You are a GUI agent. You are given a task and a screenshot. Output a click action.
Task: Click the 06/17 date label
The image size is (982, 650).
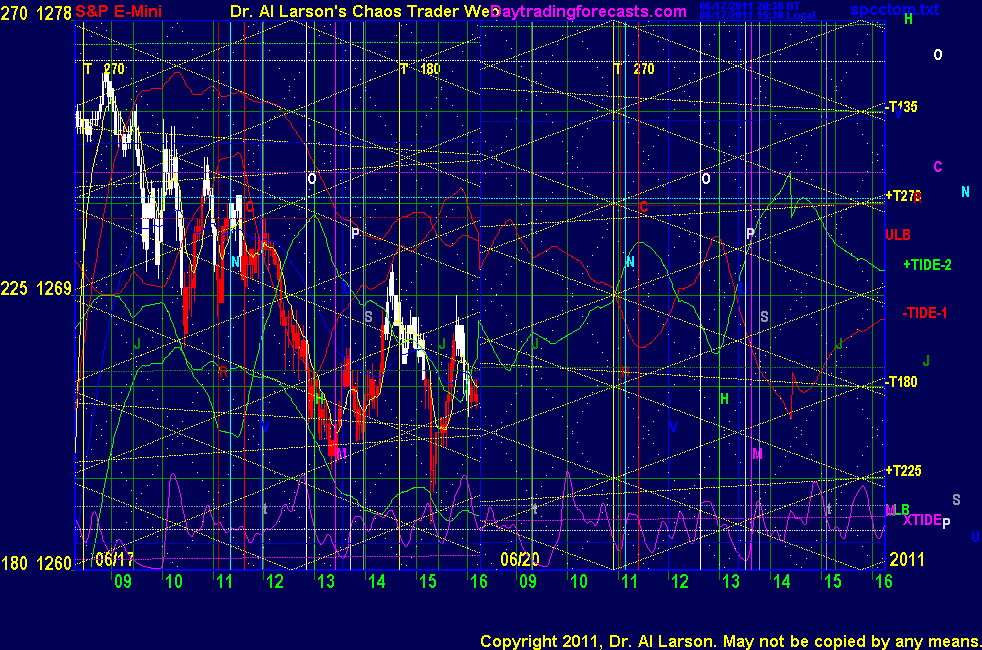(115, 559)
